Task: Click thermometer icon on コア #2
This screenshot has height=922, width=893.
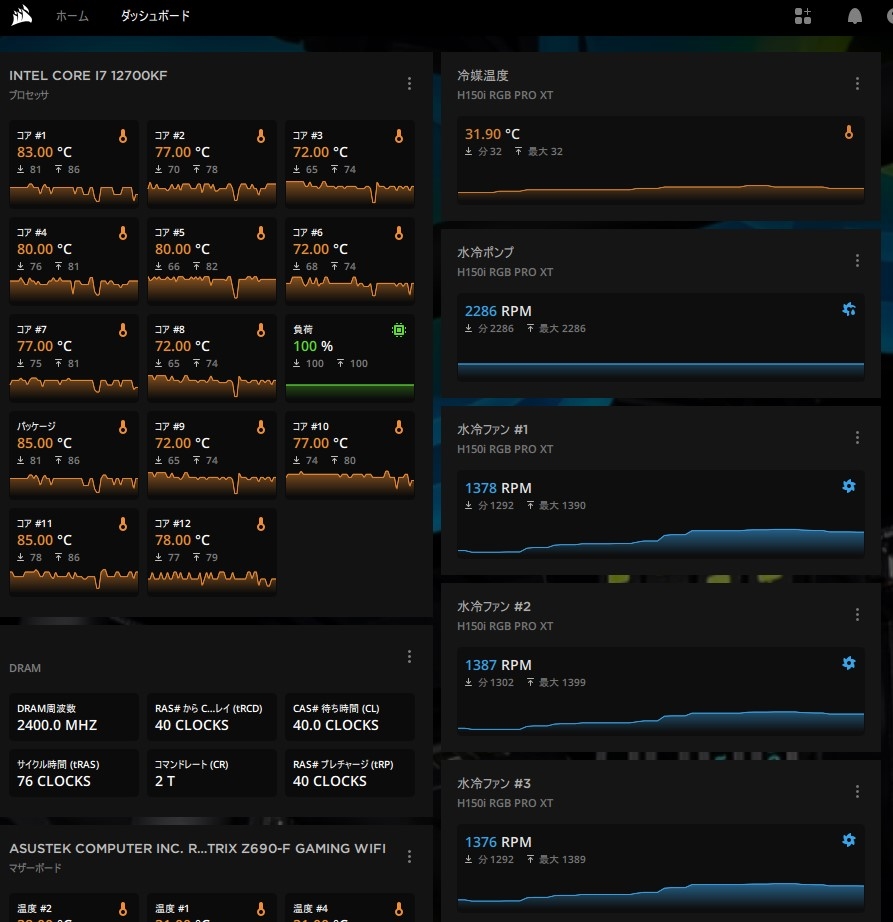Action: [261, 136]
